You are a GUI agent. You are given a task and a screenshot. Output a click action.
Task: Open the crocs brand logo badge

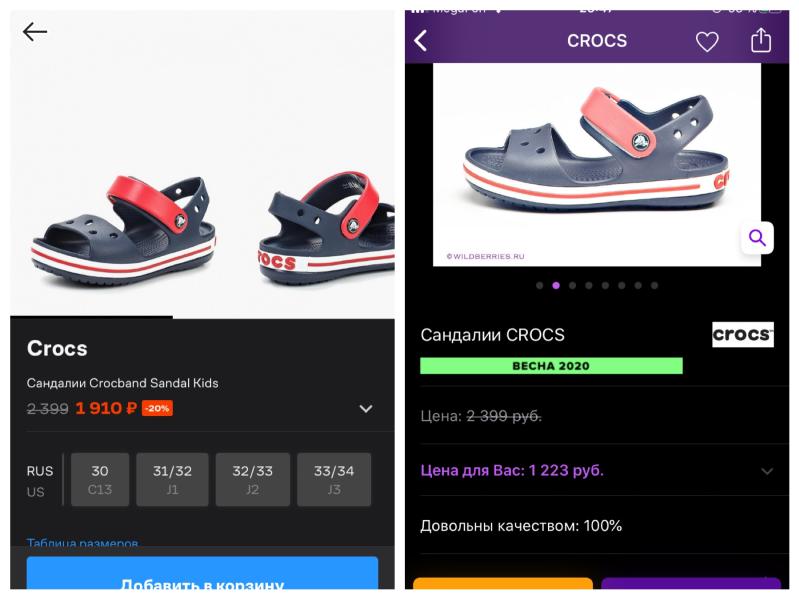pos(742,334)
